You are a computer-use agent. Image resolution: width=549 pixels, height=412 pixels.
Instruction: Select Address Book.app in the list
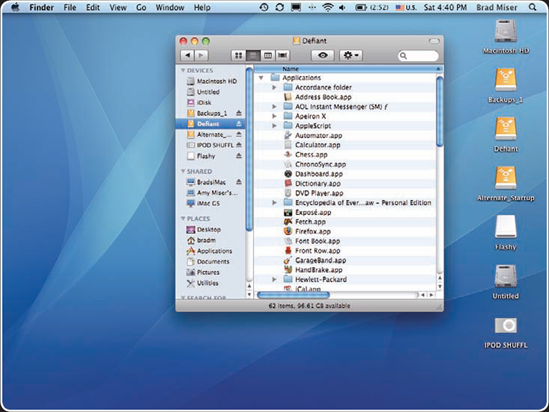click(x=345, y=97)
